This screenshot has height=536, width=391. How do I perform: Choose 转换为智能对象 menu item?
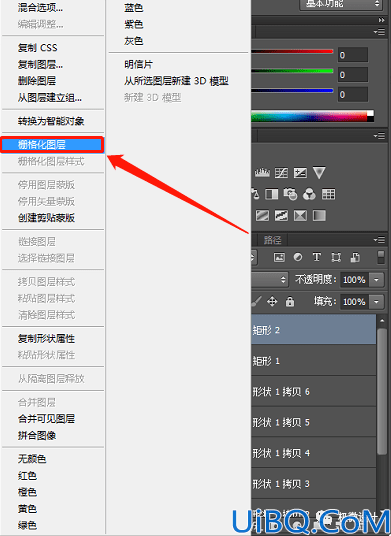tap(51, 121)
